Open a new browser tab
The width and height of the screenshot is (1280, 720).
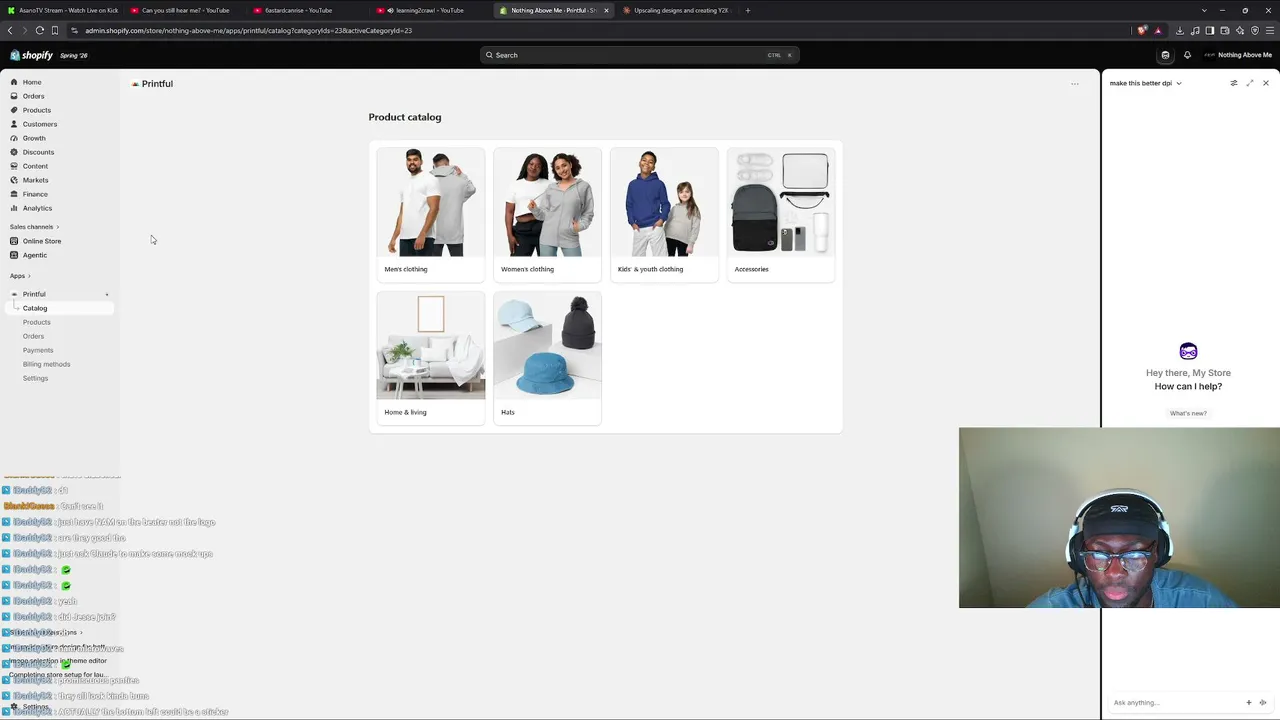coord(747,10)
